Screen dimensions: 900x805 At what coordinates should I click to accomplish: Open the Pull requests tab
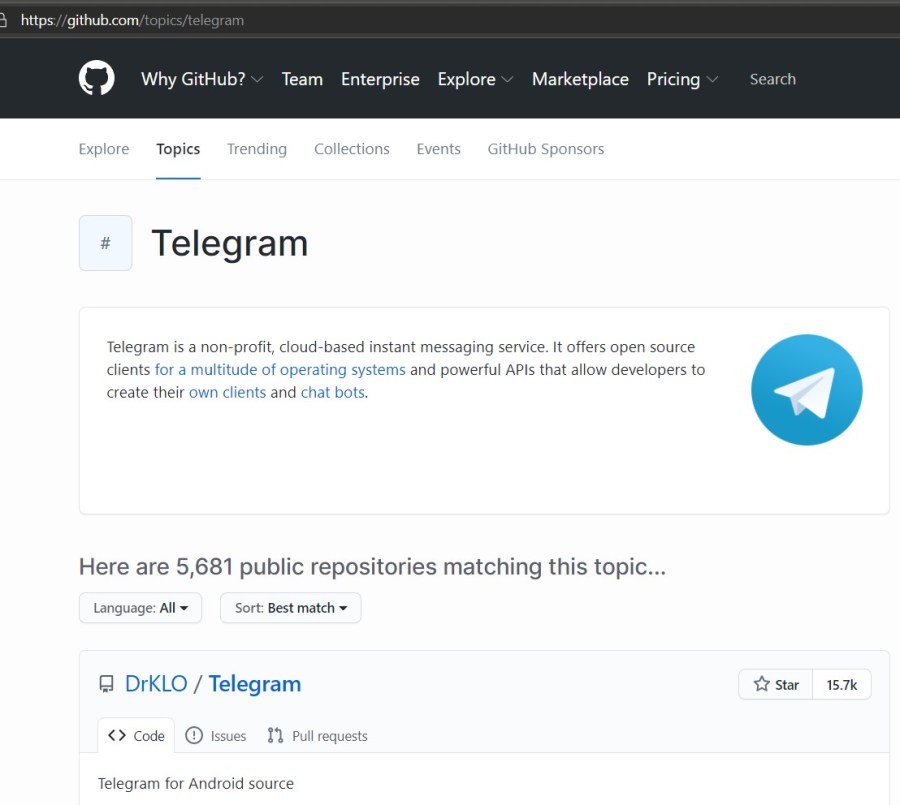[317, 736]
